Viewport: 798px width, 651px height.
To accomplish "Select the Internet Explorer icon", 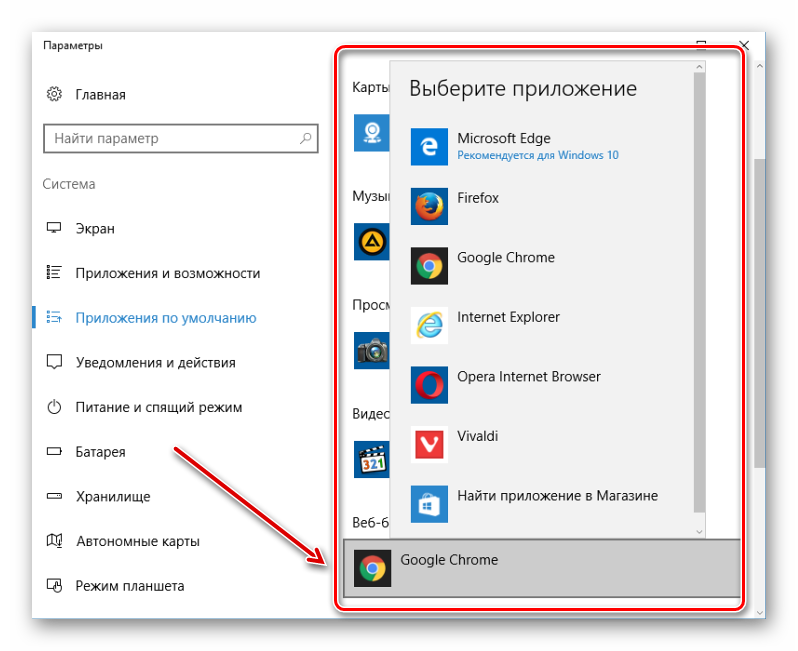I will pyautogui.click(x=429, y=325).
